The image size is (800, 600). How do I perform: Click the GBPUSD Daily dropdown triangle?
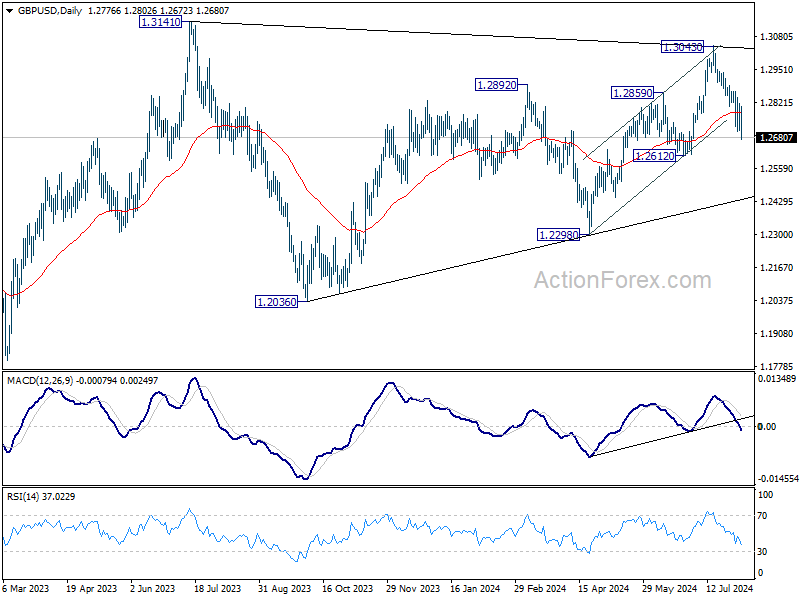[x=9, y=11]
